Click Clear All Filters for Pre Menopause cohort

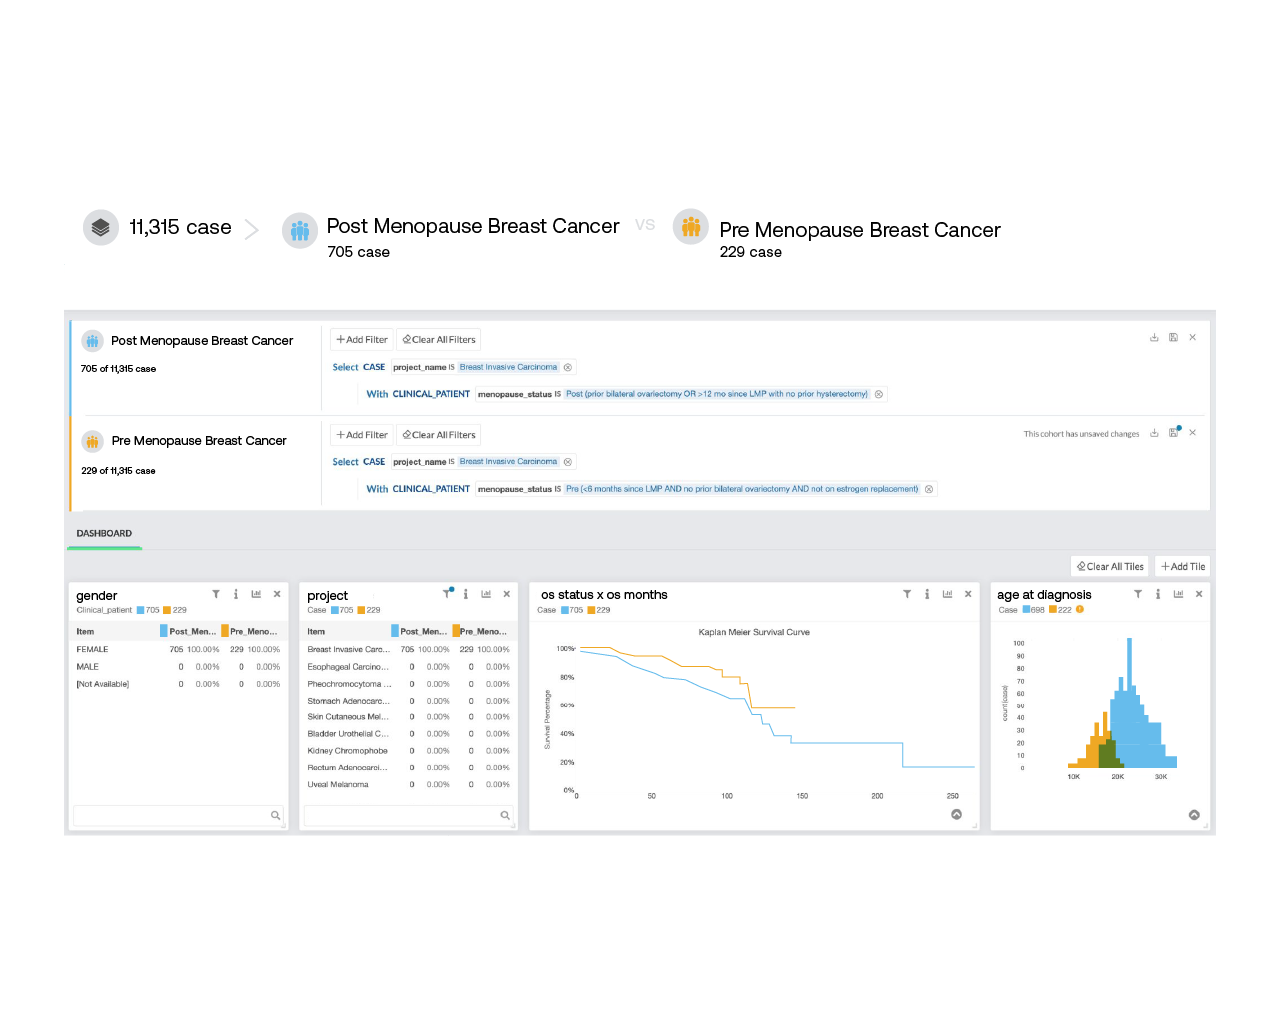point(439,435)
